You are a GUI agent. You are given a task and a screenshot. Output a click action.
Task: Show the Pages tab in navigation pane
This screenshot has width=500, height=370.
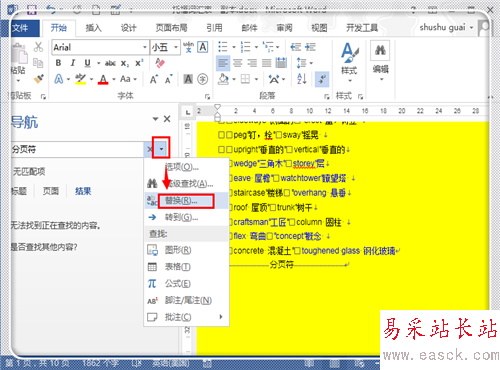coord(51,191)
